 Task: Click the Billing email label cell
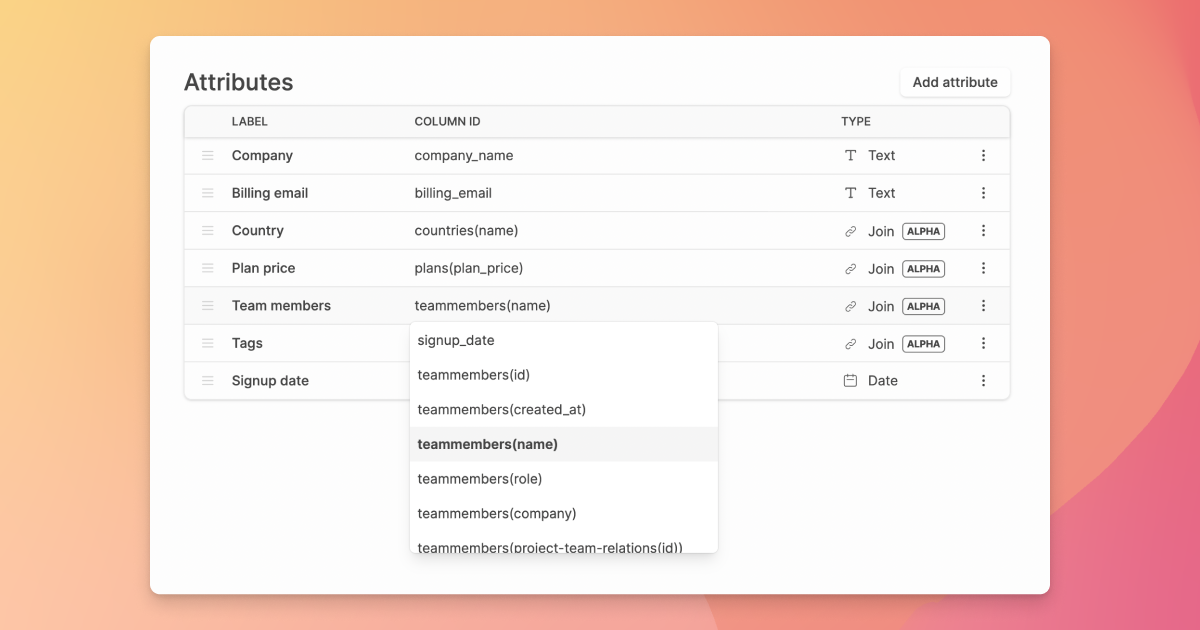click(x=270, y=193)
